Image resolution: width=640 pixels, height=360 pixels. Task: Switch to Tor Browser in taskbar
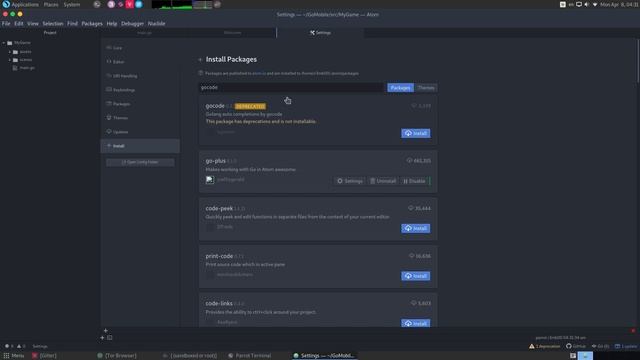tap(117, 356)
